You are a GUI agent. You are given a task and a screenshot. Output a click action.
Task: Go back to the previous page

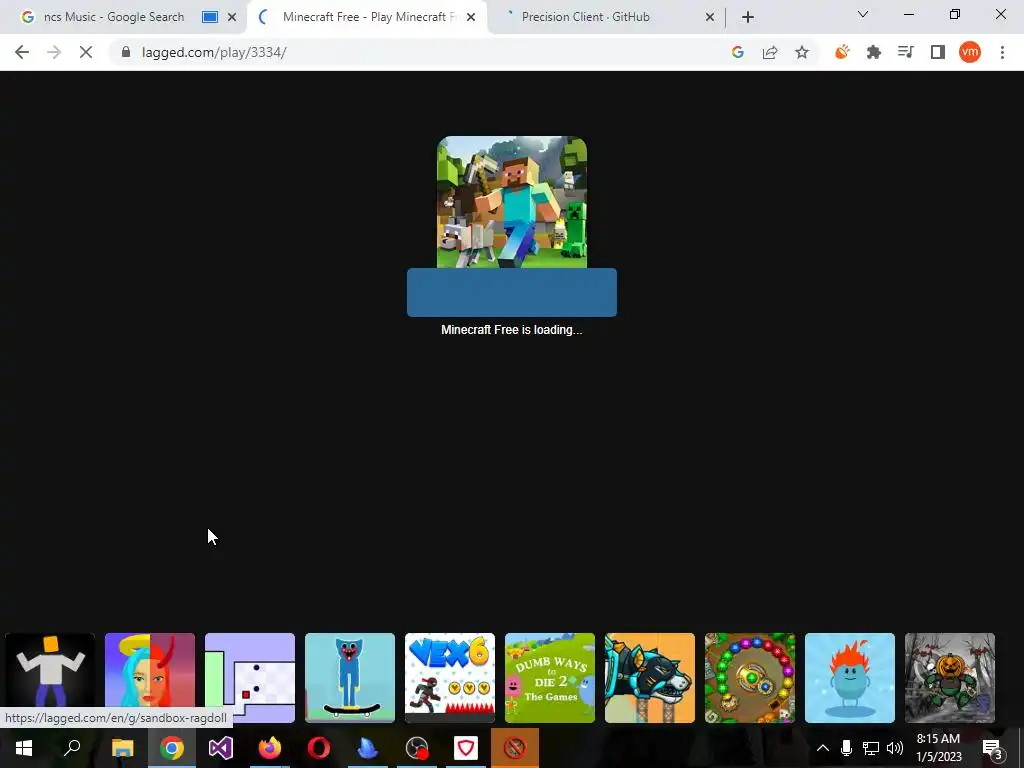click(22, 52)
